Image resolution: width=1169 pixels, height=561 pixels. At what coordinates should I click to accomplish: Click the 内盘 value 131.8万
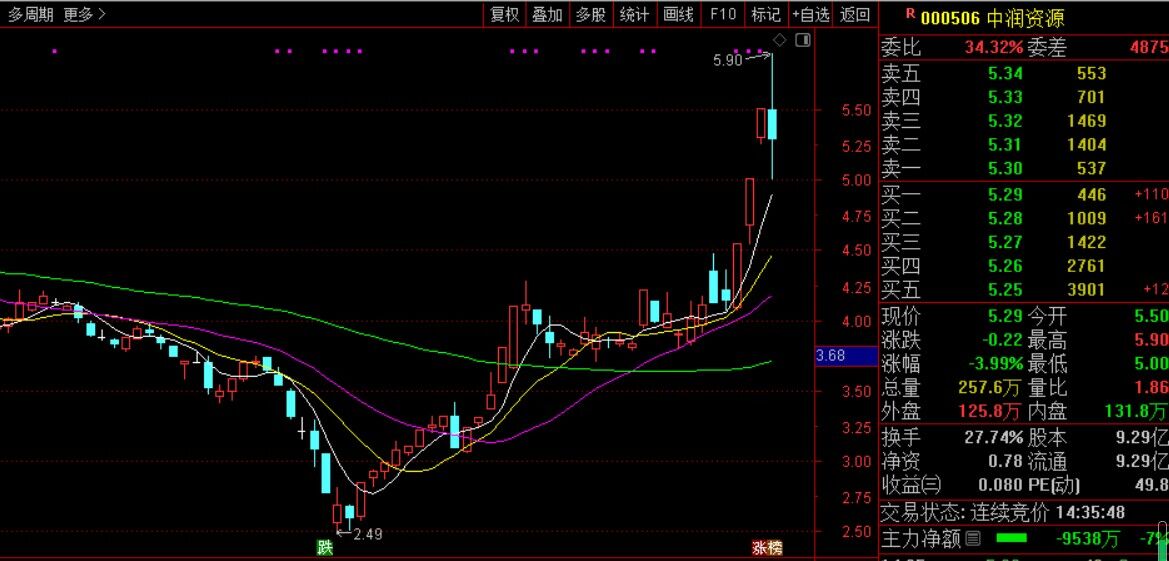[x=1136, y=411]
